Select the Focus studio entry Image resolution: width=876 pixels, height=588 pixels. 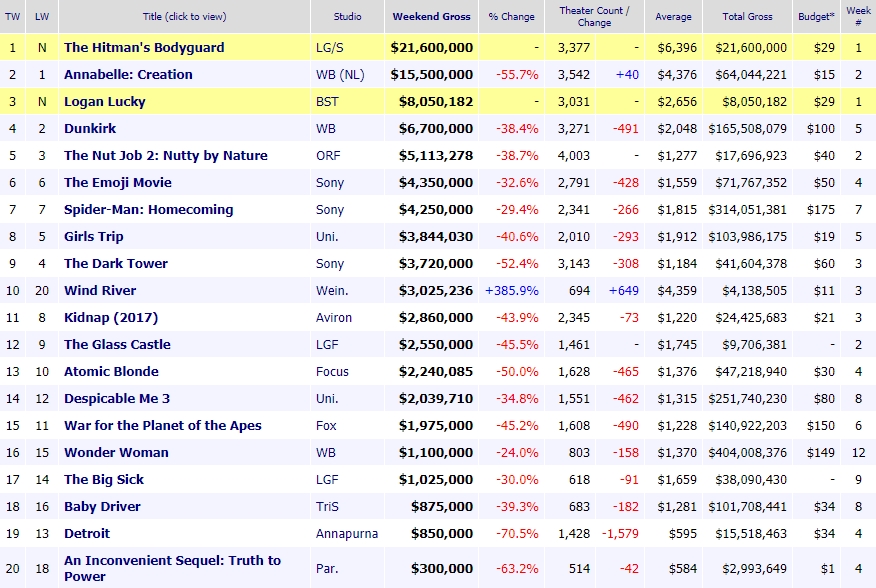tap(332, 372)
